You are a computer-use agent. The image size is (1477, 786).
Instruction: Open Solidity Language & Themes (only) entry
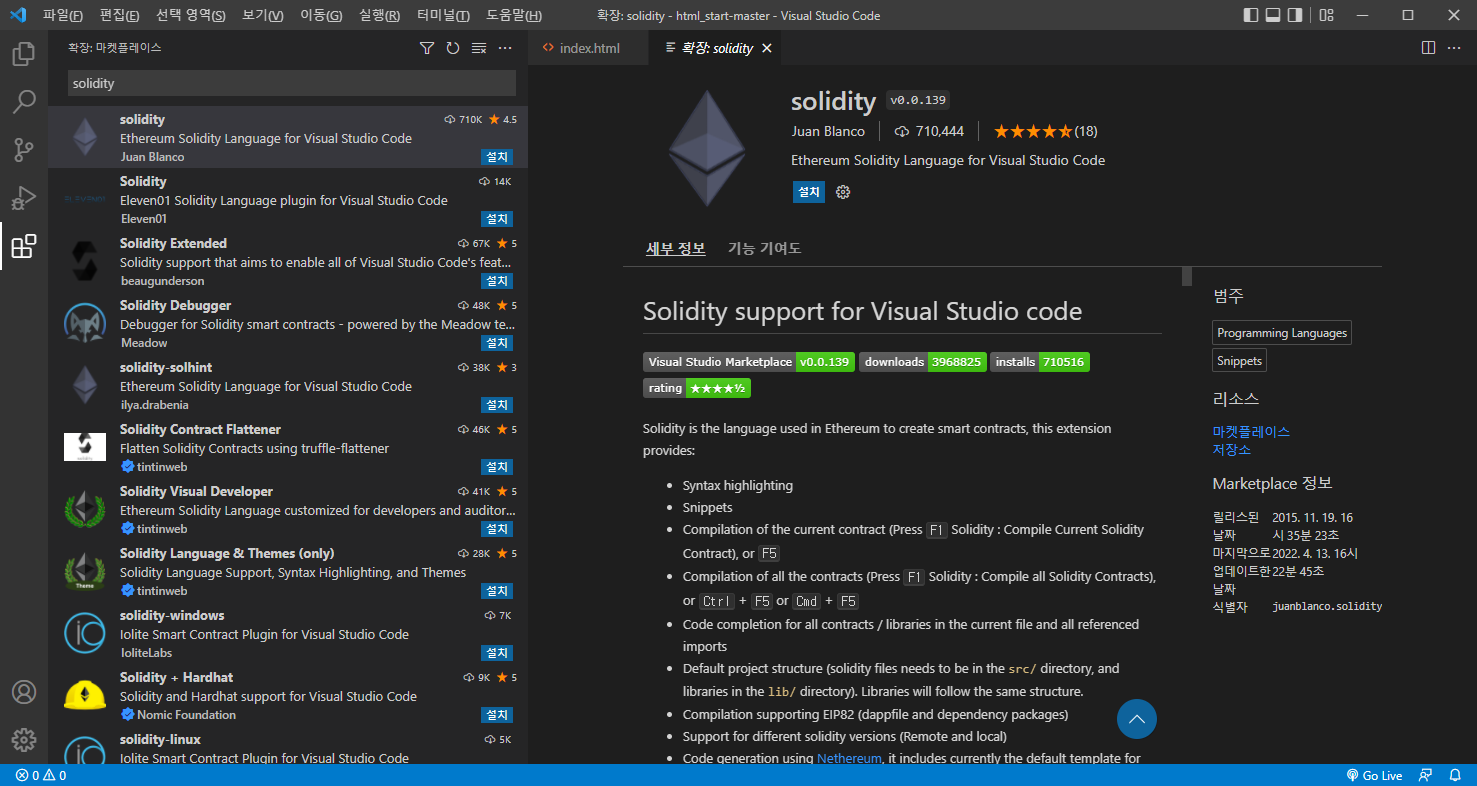click(x=288, y=572)
